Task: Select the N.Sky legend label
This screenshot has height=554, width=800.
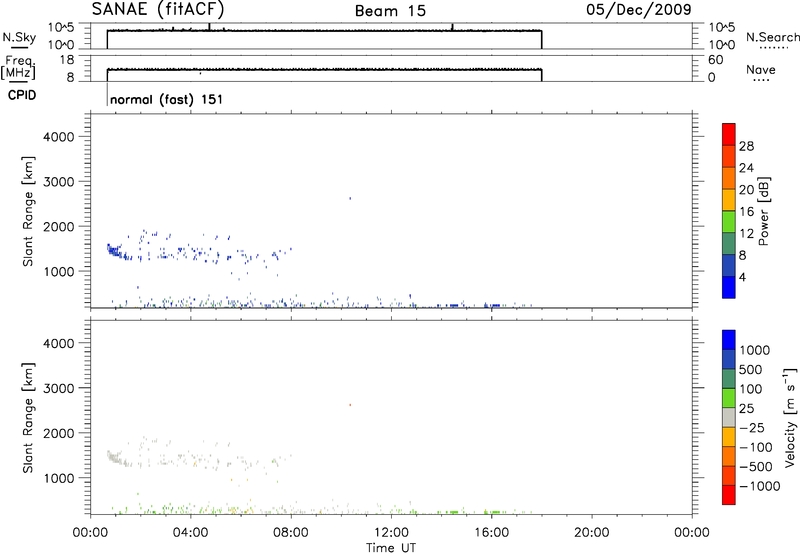Action: click(x=19, y=37)
